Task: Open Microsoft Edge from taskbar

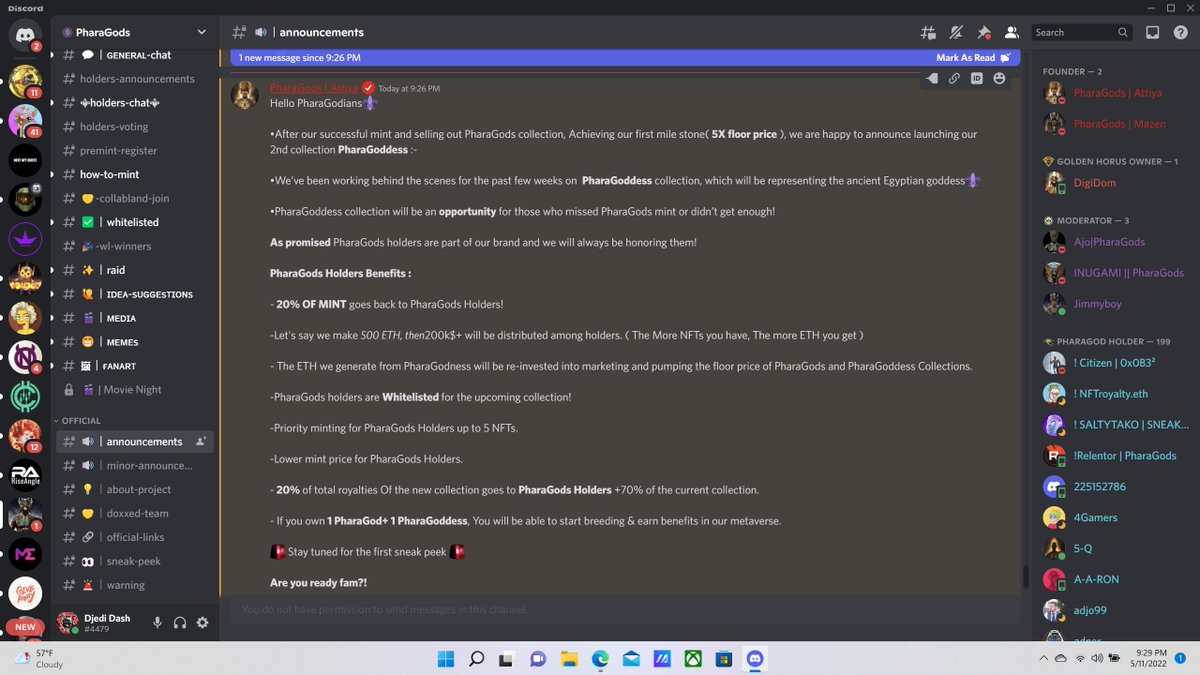Action: [600, 658]
